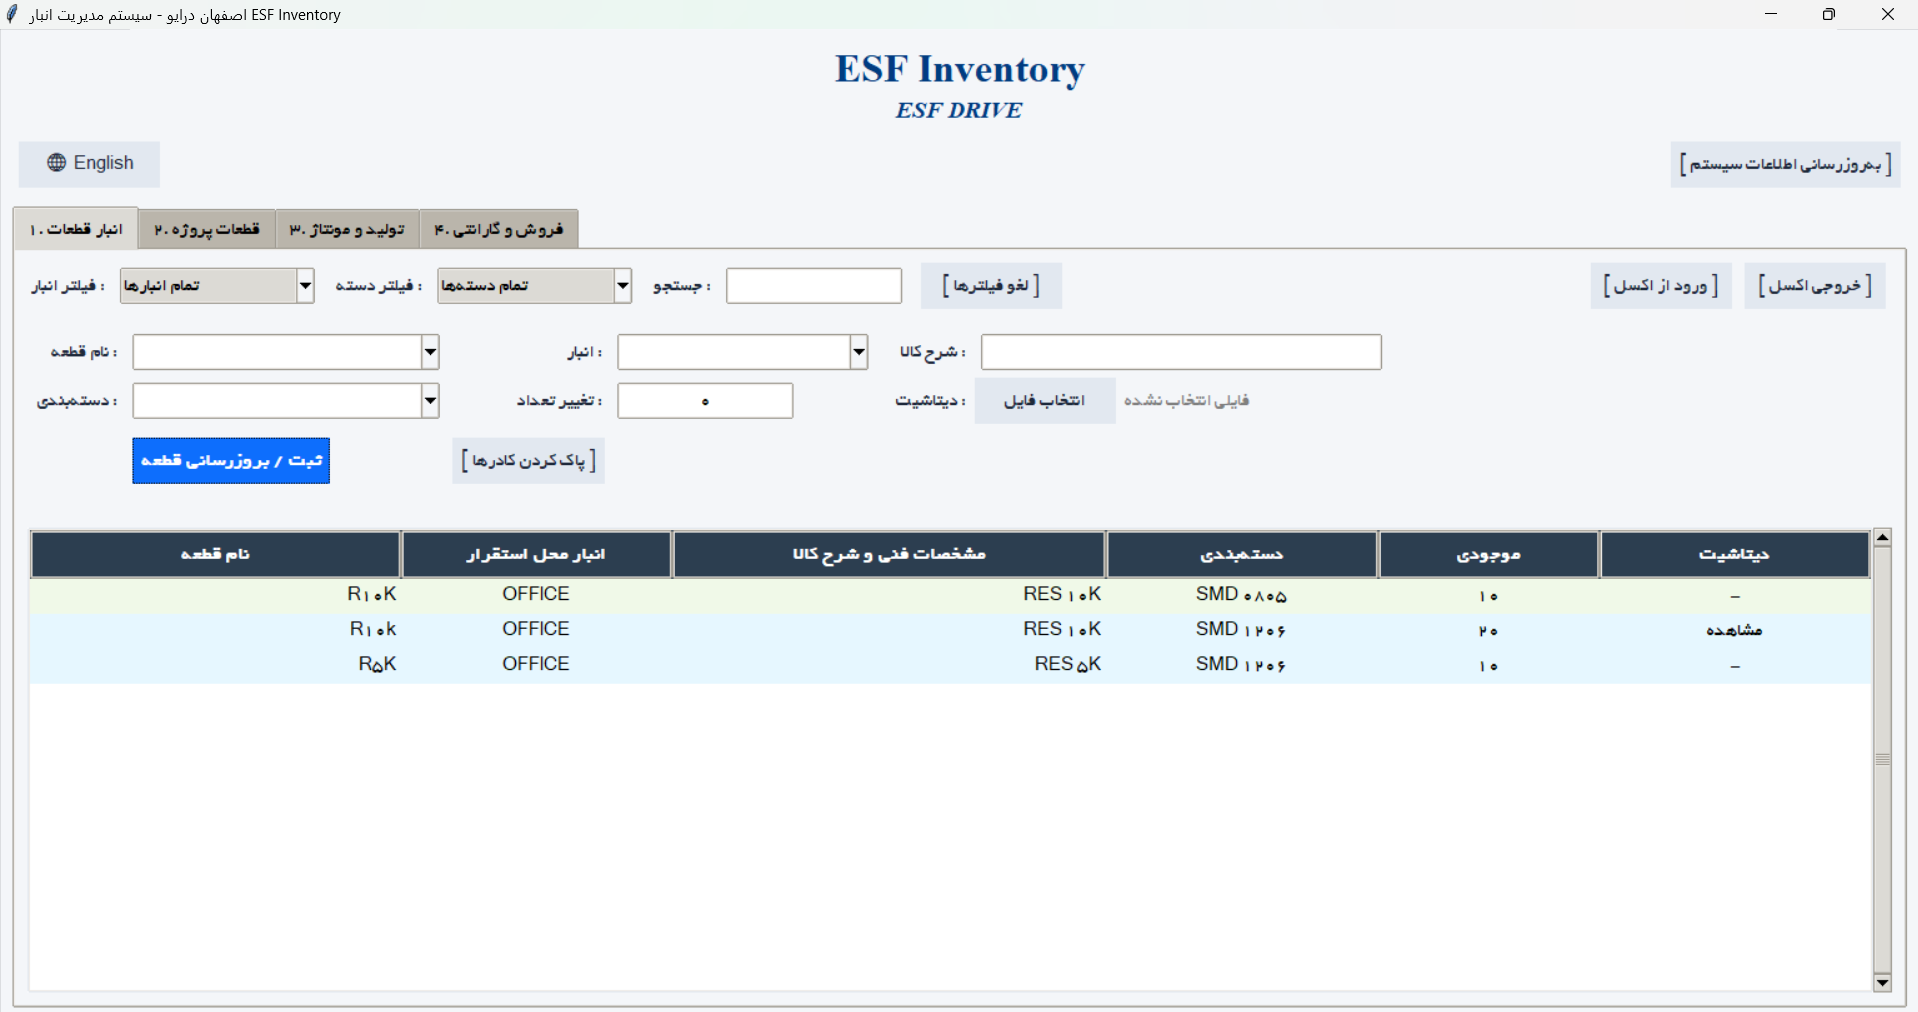Click the clear fields button

click(528, 461)
